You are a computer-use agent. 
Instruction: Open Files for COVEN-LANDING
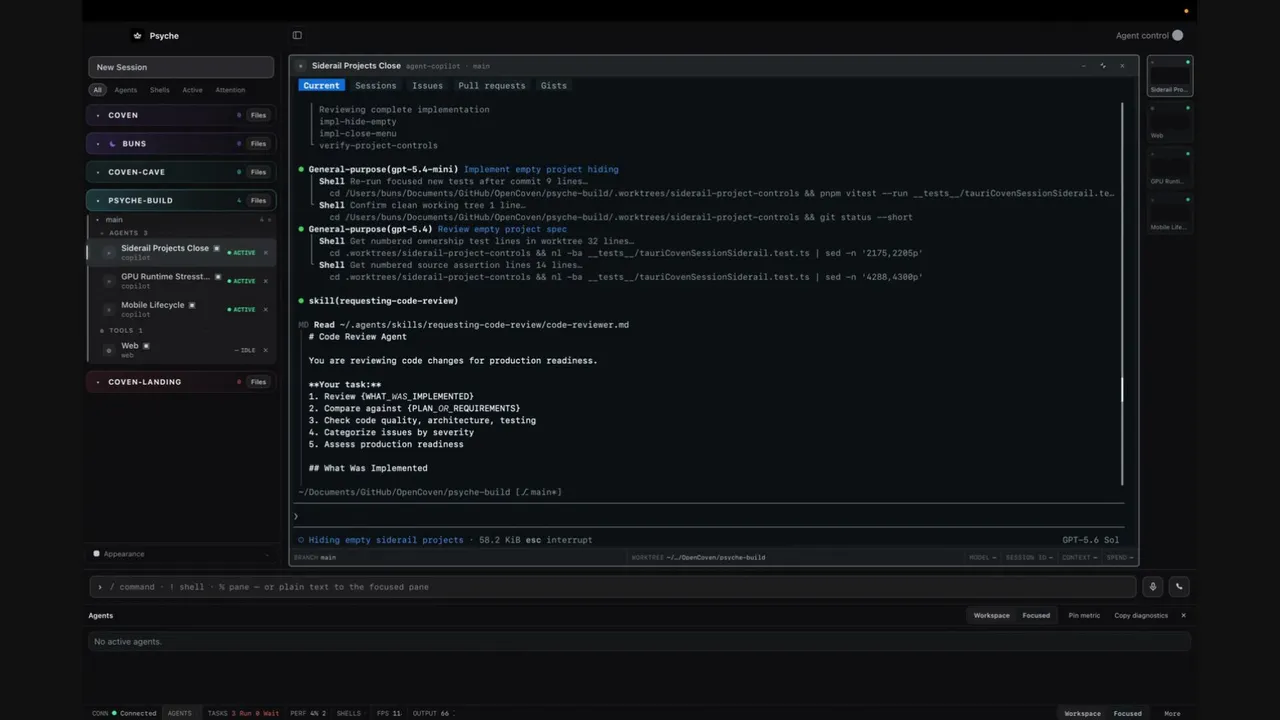click(258, 381)
